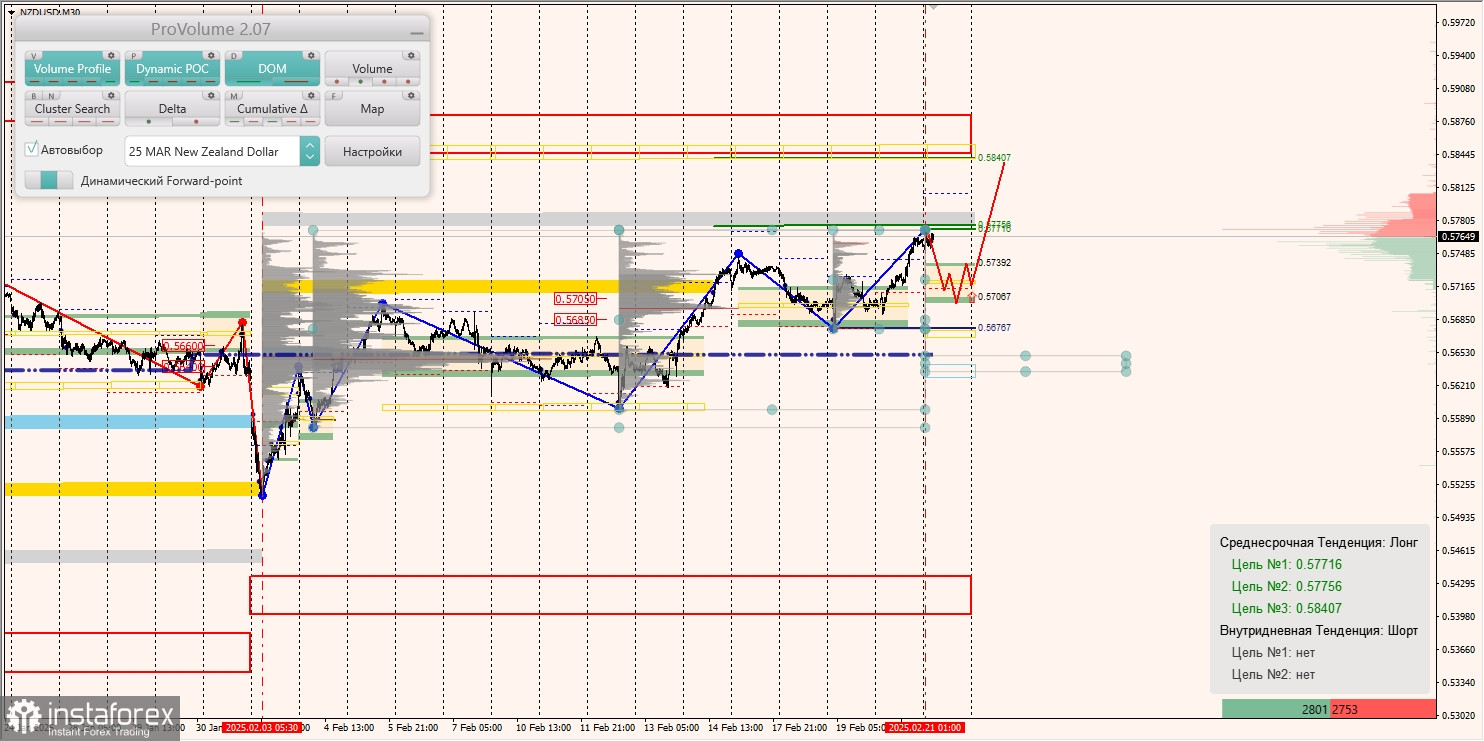Open DOM gear settings
This screenshot has width=1484, height=741.
pos(311,55)
